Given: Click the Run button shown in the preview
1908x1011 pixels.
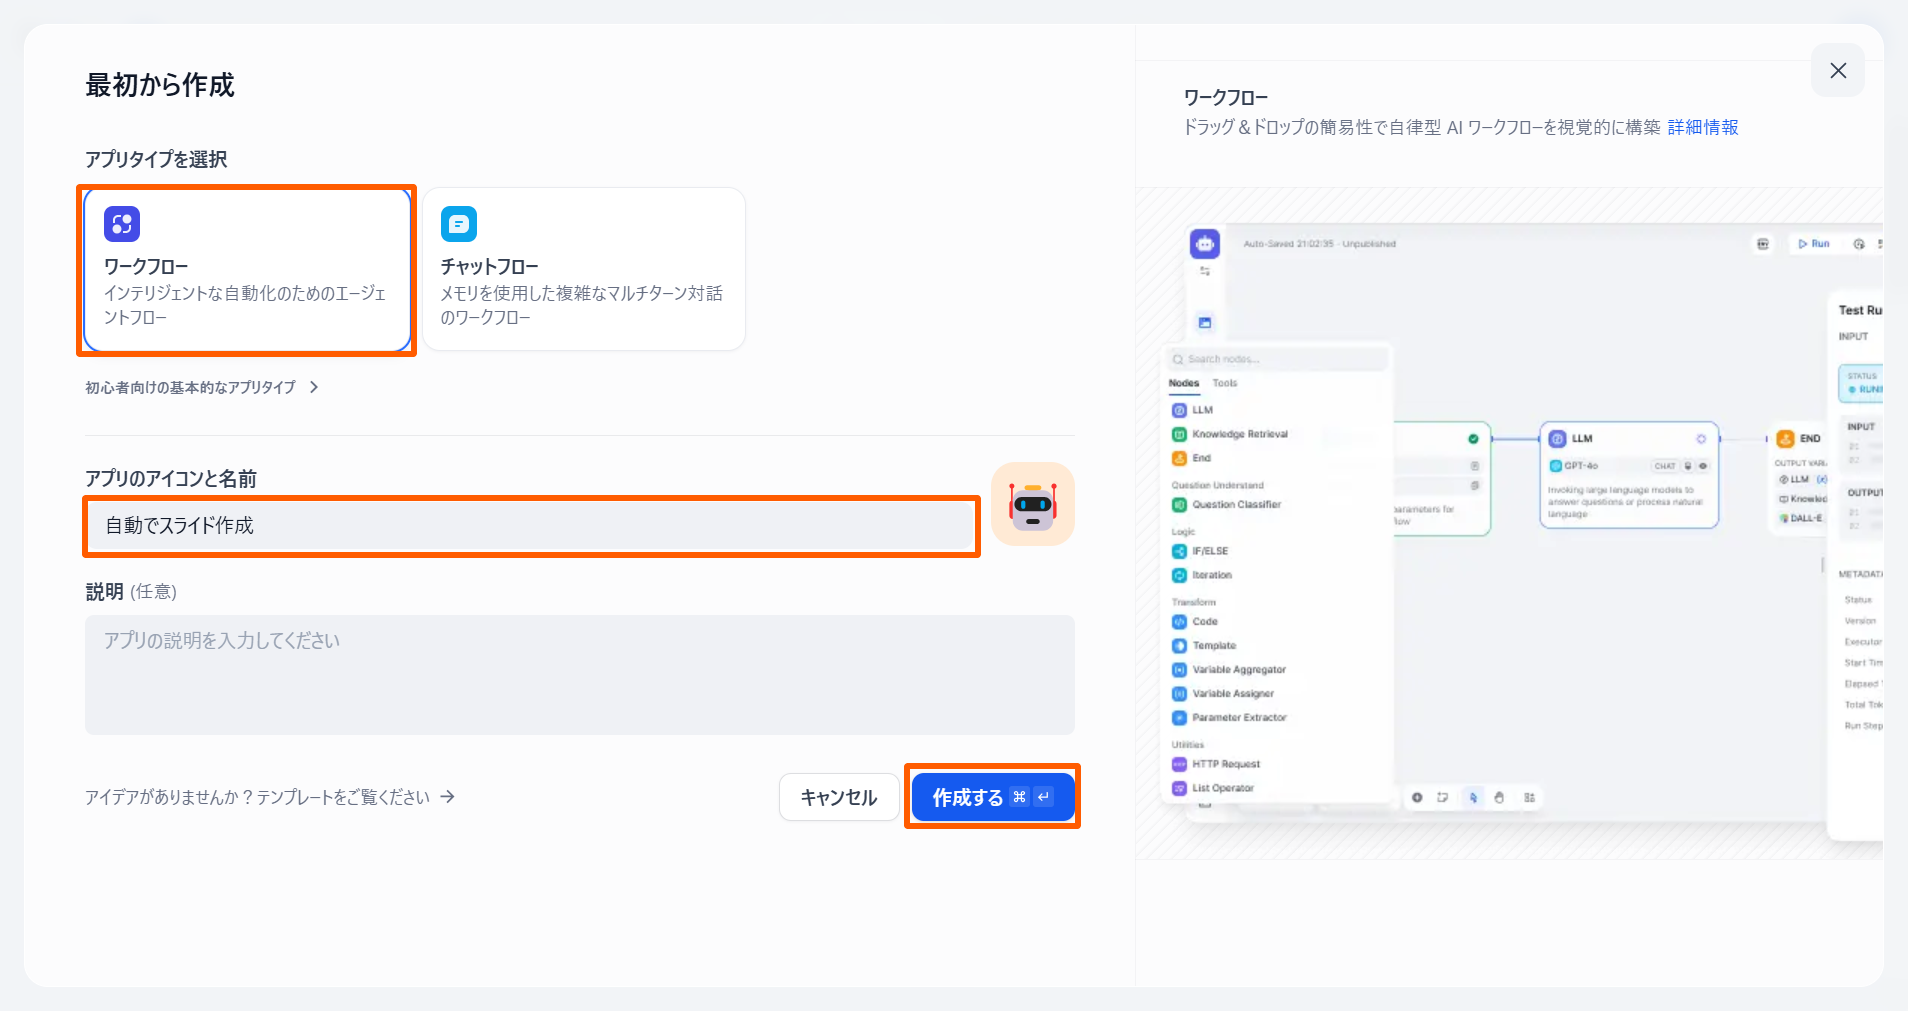Looking at the screenshot, I should pos(1813,244).
